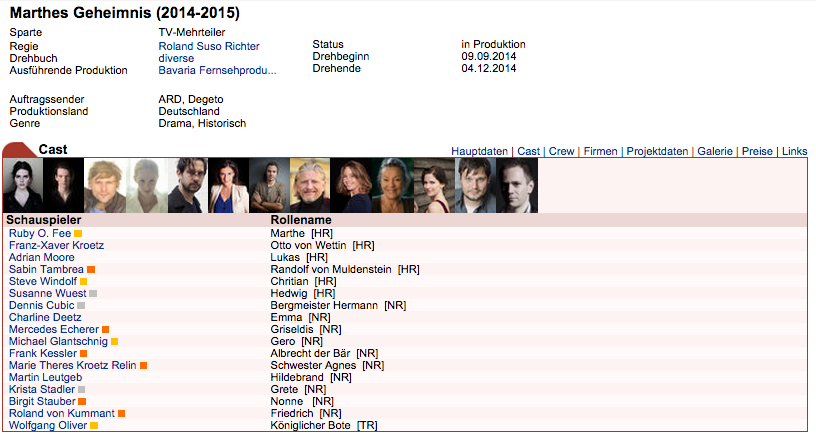Image resolution: width=816 pixels, height=437 pixels.
Task: Click the orange square beside Mercedes Echerer
Action: (x=106, y=329)
